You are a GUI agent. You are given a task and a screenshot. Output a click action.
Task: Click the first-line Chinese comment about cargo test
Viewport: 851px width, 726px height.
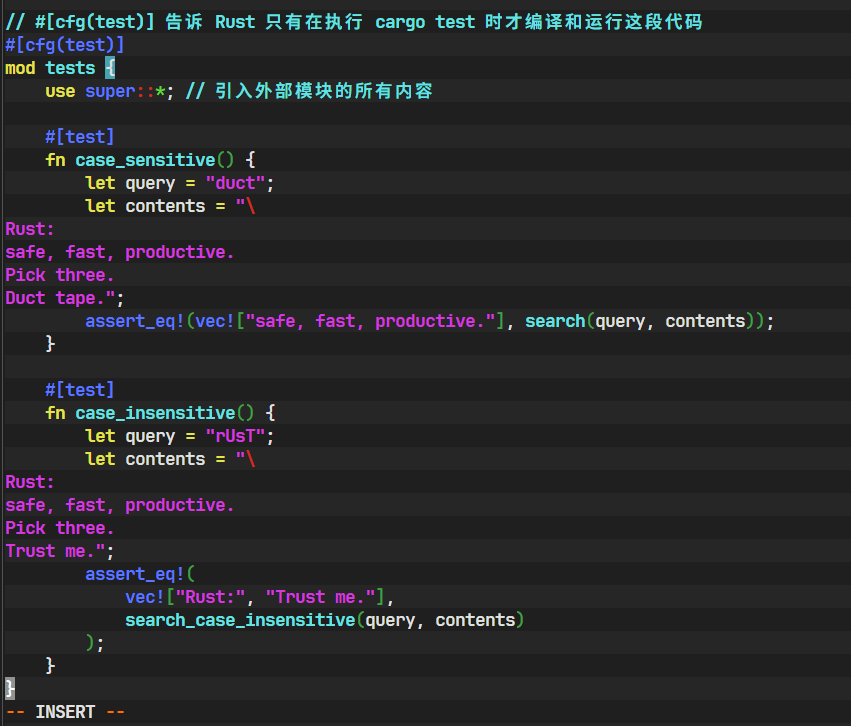(x=353, y=22)
